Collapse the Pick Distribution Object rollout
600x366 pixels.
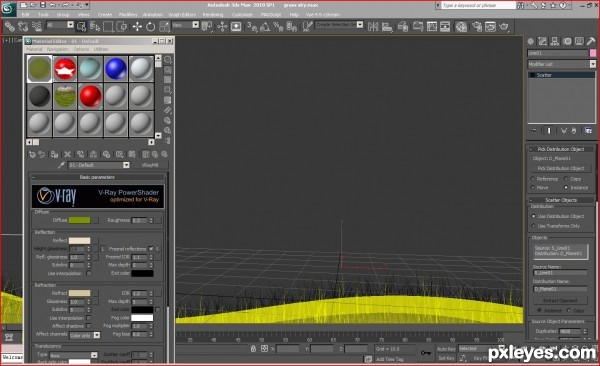tap(561, 149)
